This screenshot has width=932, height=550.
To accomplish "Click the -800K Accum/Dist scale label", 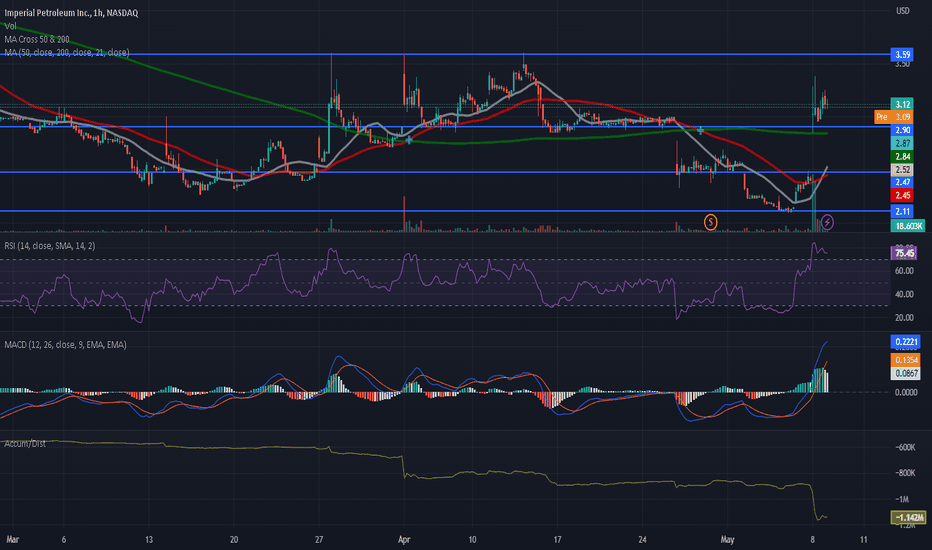I will coord(905,473).
